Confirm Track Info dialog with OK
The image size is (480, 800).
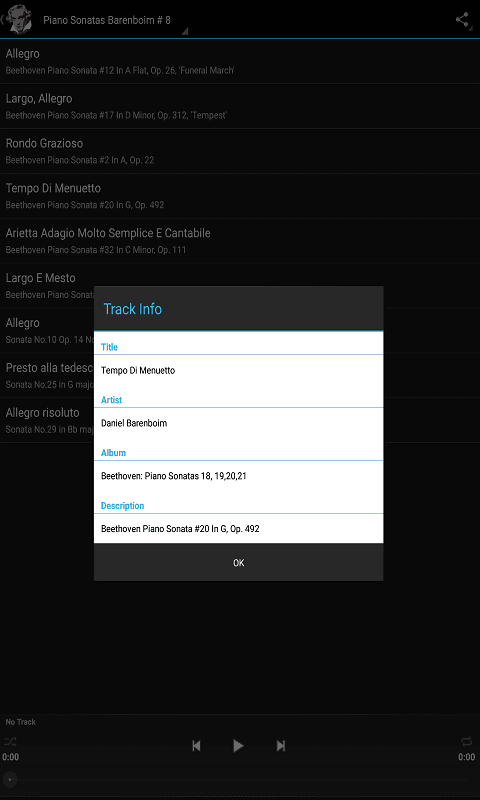238,563
